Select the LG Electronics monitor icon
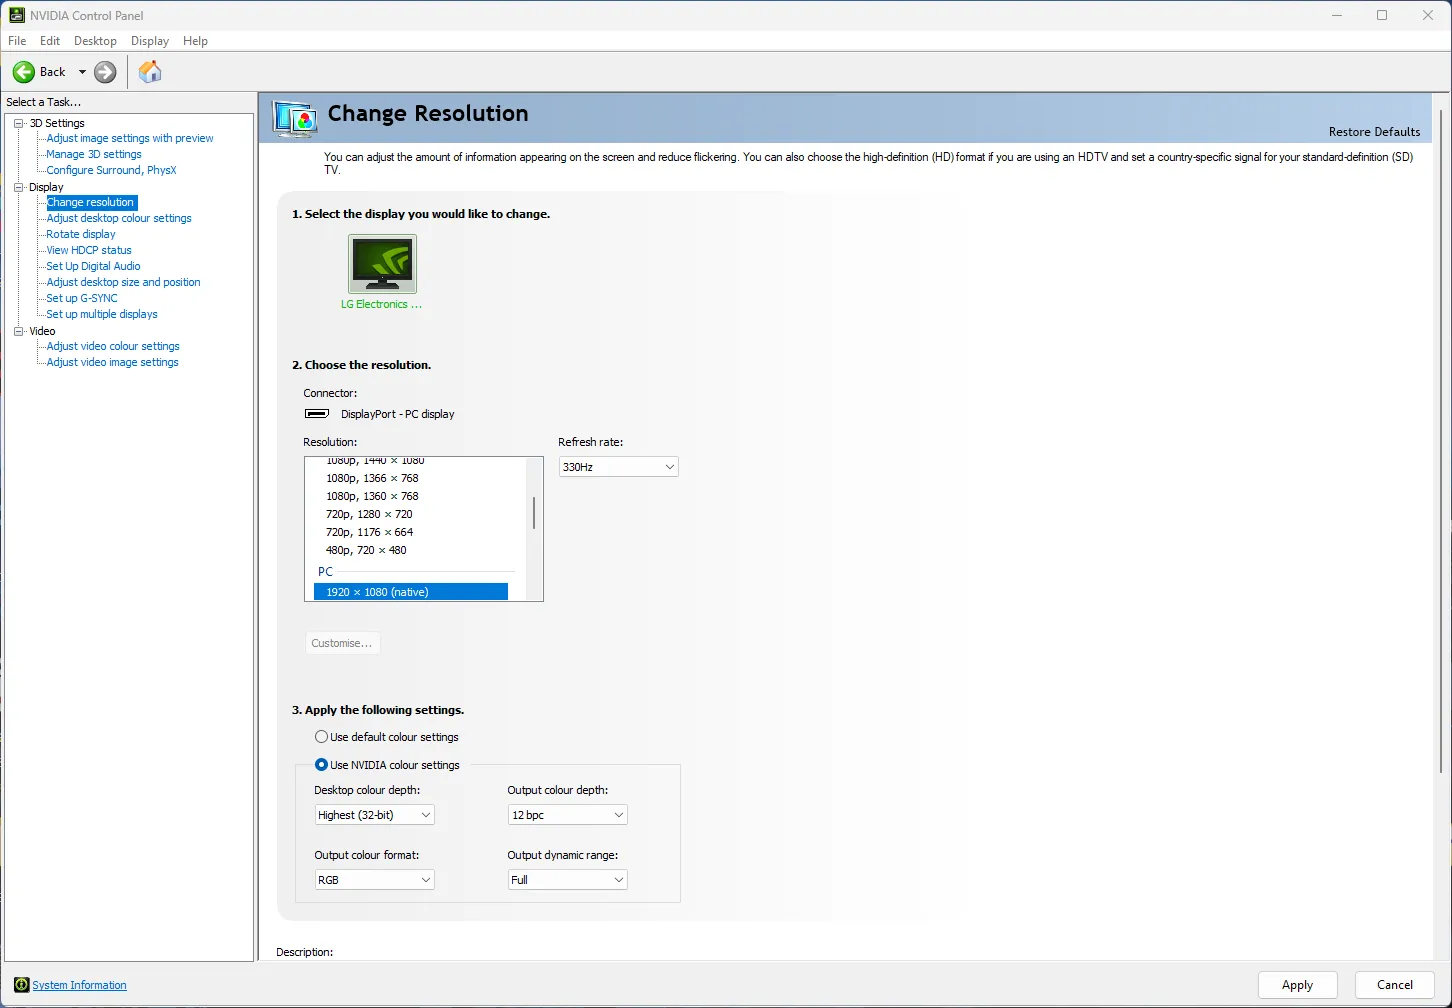This screenshot has height=1008, width=1452. [382, 264]
